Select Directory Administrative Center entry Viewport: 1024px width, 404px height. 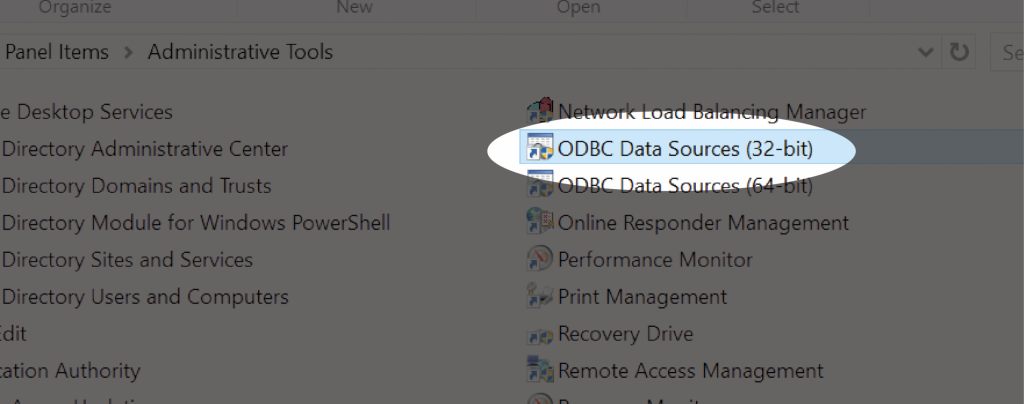point(144,149)
